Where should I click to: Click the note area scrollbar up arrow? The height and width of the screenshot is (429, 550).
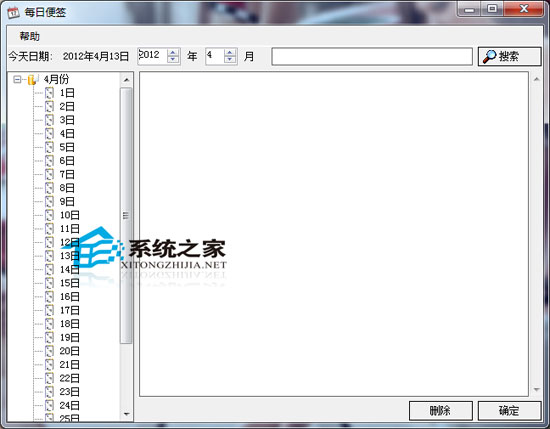(536, 79)
